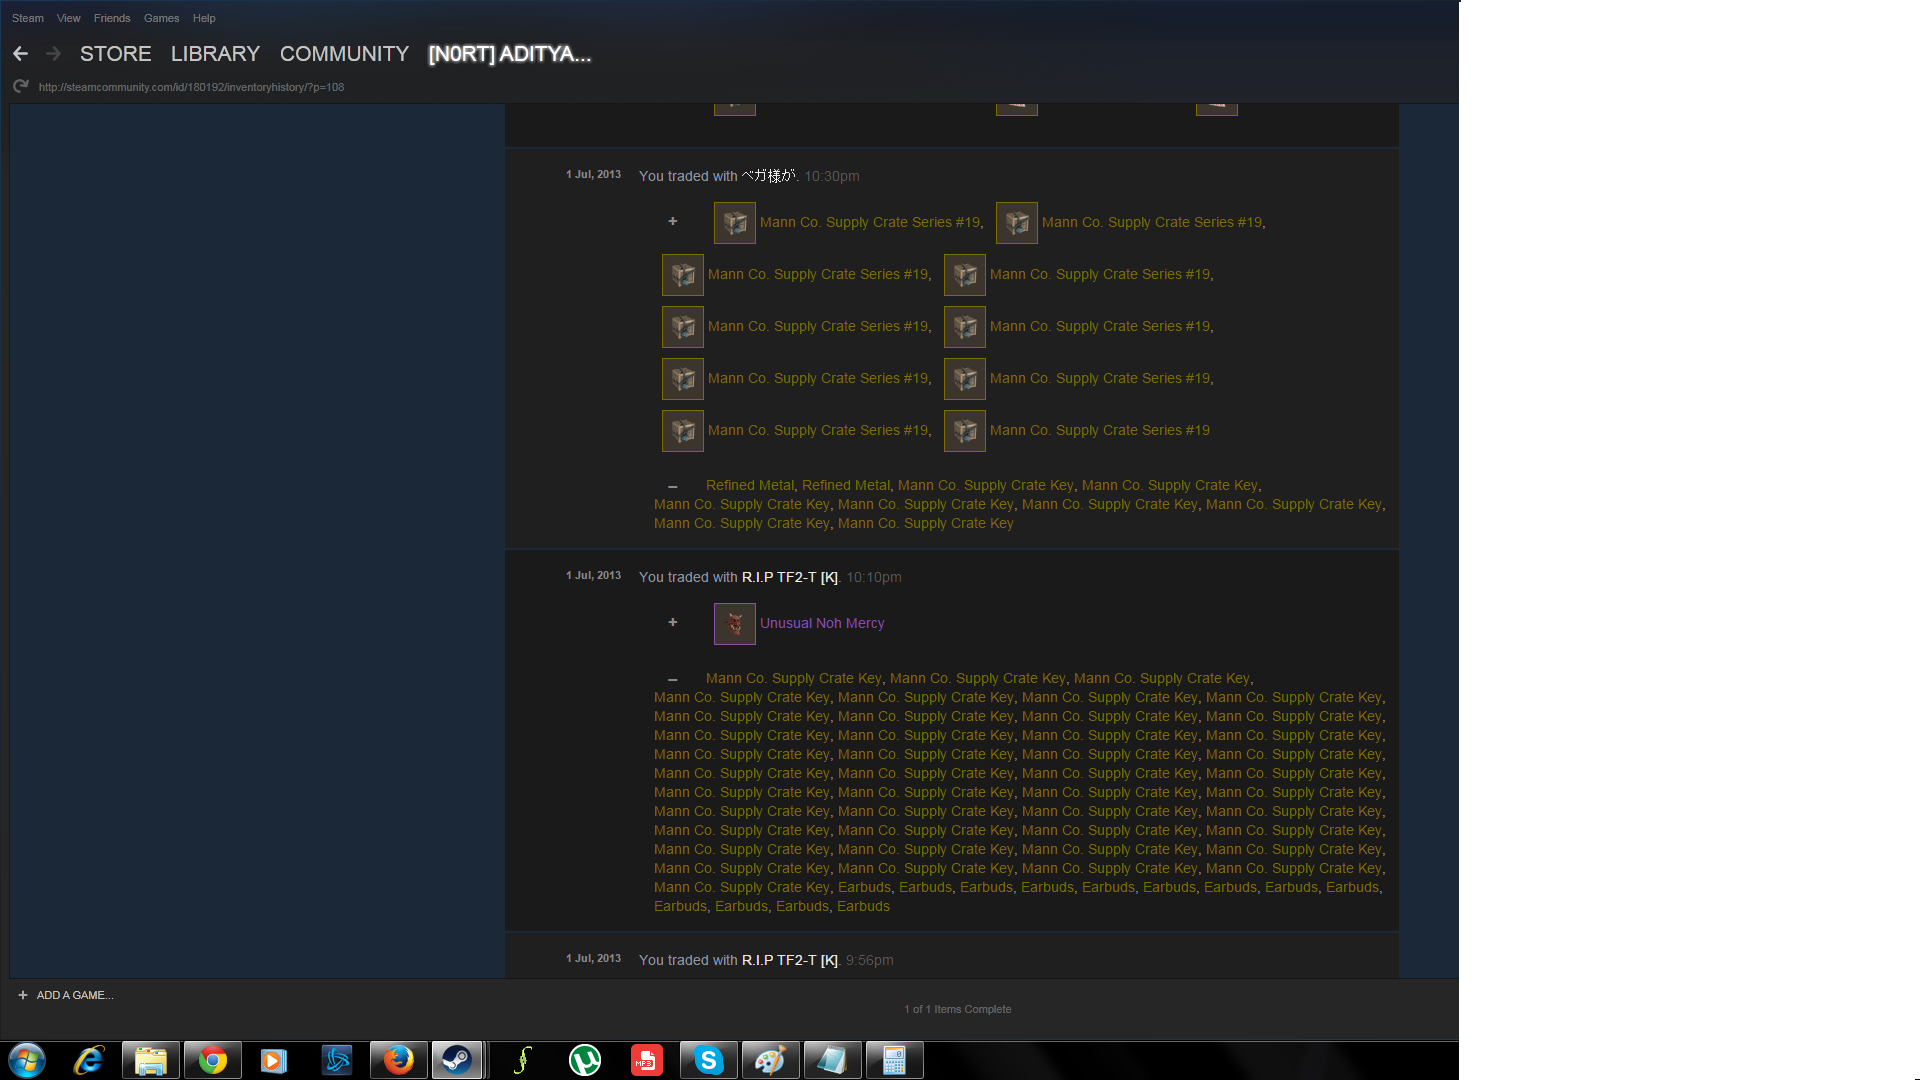Launch Firefox from the taskbar

click(x=398, y=1060)
